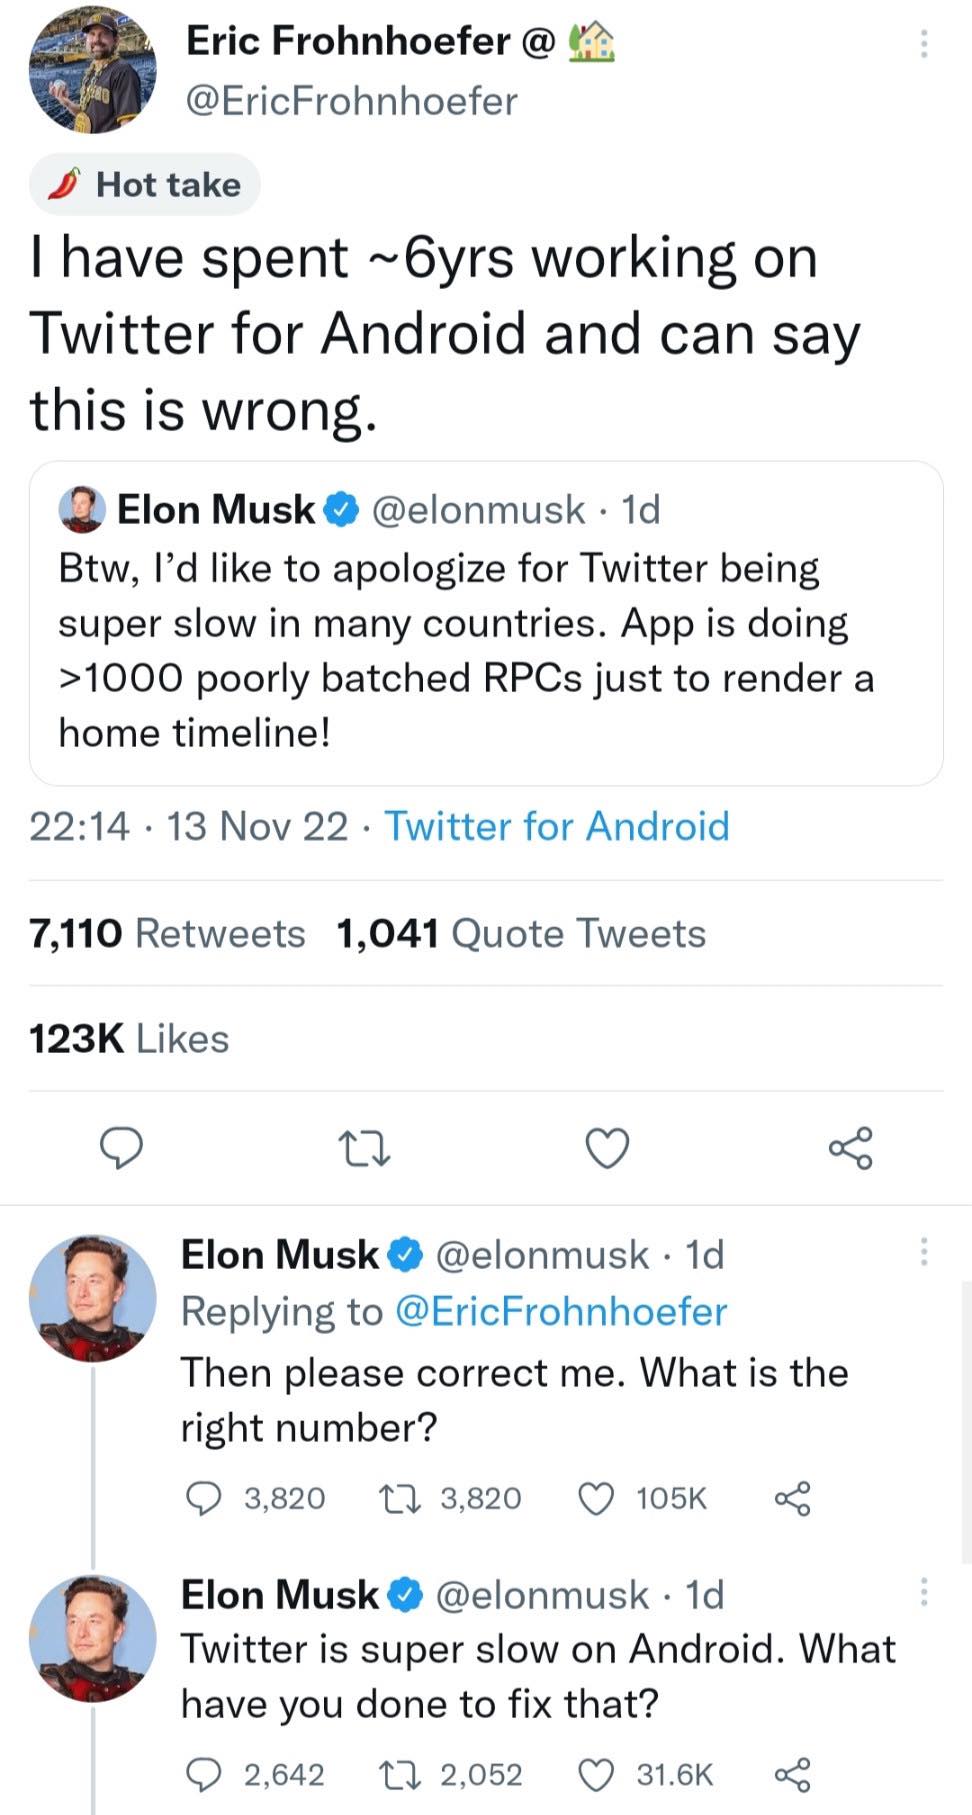The image size is (972, 1815).
Task: Reply to "Twitter is super slow on Android" tweet
Action: point(205,1774)
